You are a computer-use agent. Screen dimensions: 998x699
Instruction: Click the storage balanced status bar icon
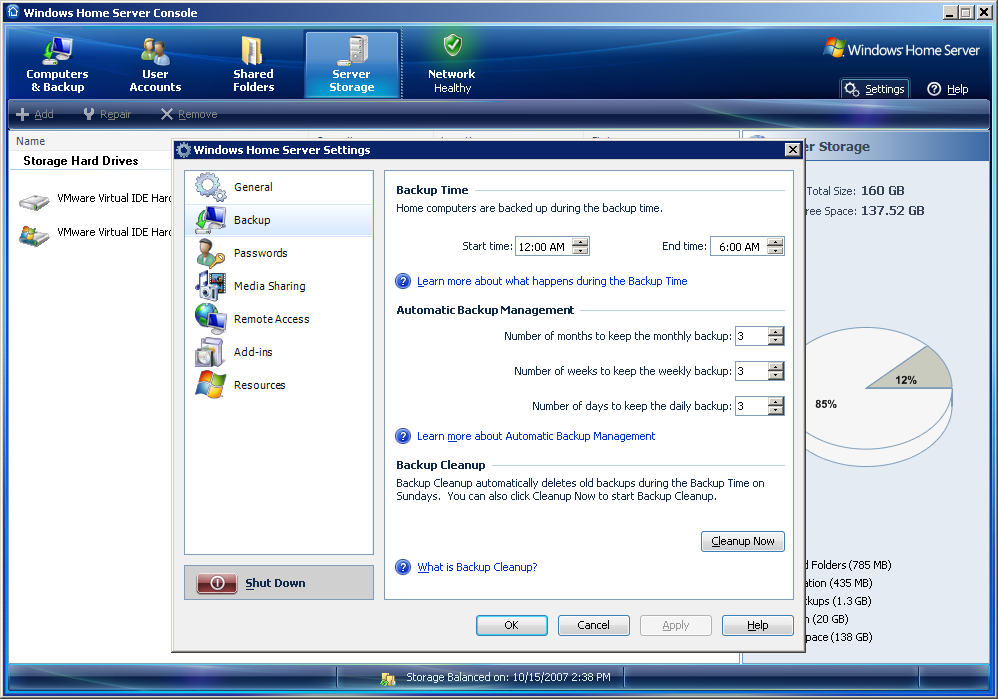[x=388, y=679]
